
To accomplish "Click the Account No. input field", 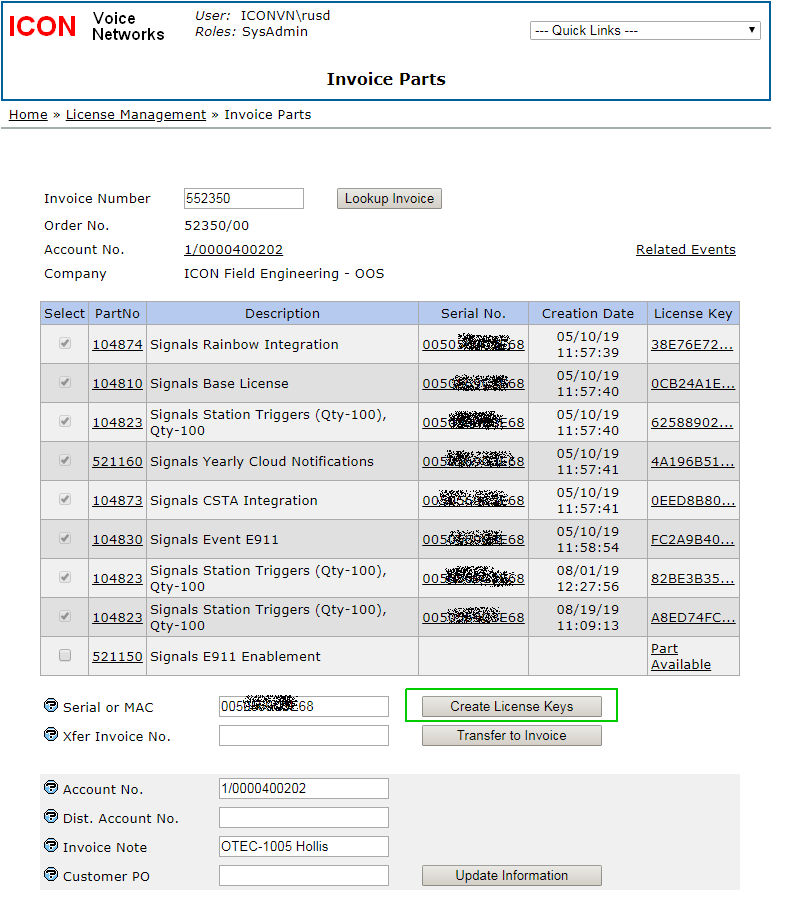I will pyautogui.click(x=304, y=789).
